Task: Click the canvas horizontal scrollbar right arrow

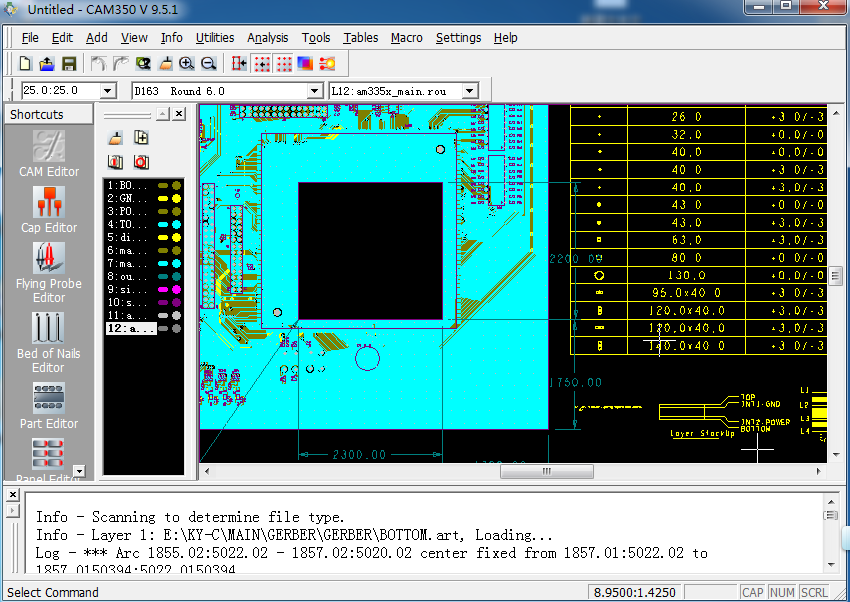Action: pyautogui.click(x=819, y=471)
